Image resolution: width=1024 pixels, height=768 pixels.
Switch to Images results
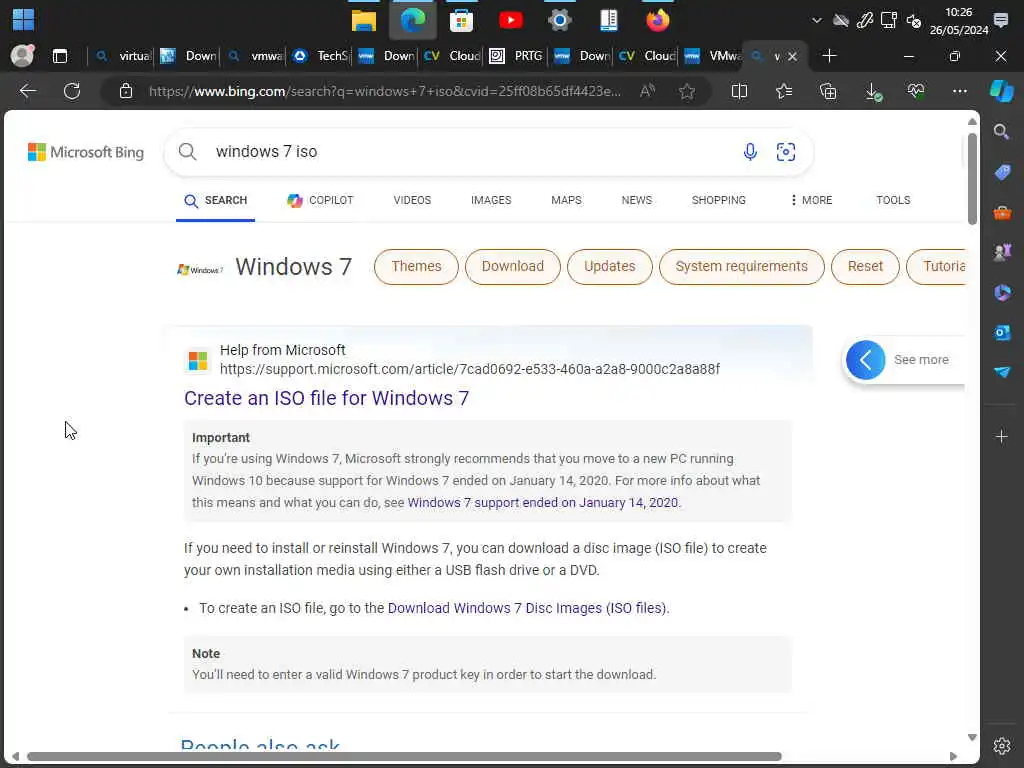pos(491,200)
